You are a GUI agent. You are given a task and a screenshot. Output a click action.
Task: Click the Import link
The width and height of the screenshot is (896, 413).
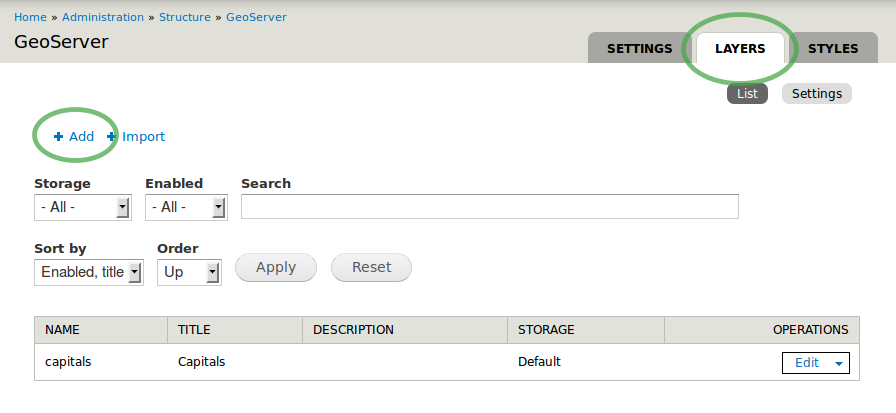[x=143, y=137]
